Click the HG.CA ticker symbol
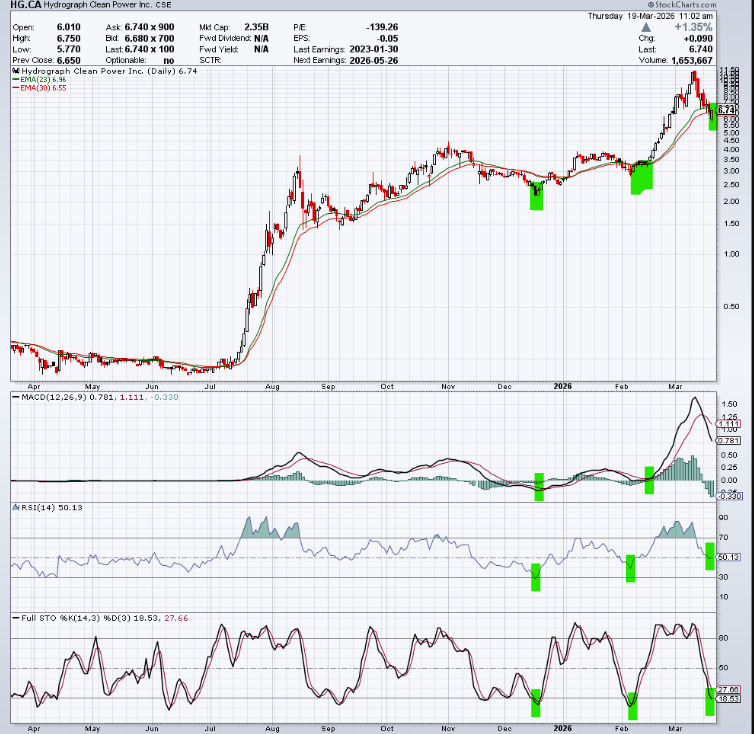Screen dimensions: 754x734 (25, 5)
